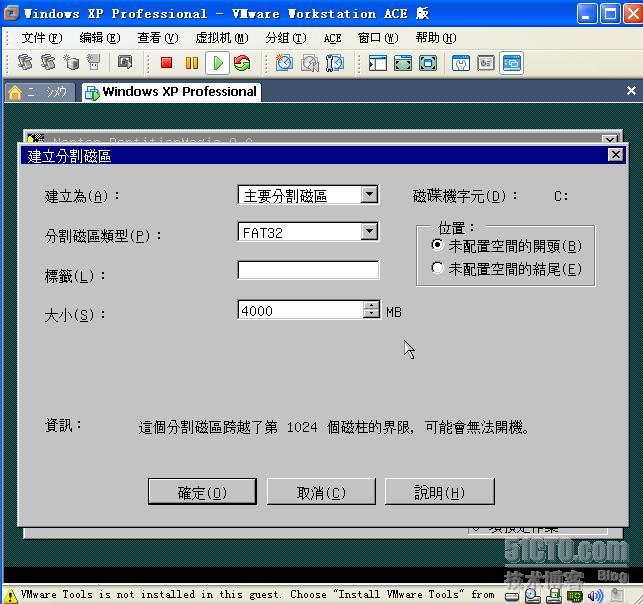Open the 分组(T) menu
This screenshot has height=604, width=643.
tap(286, 38)
